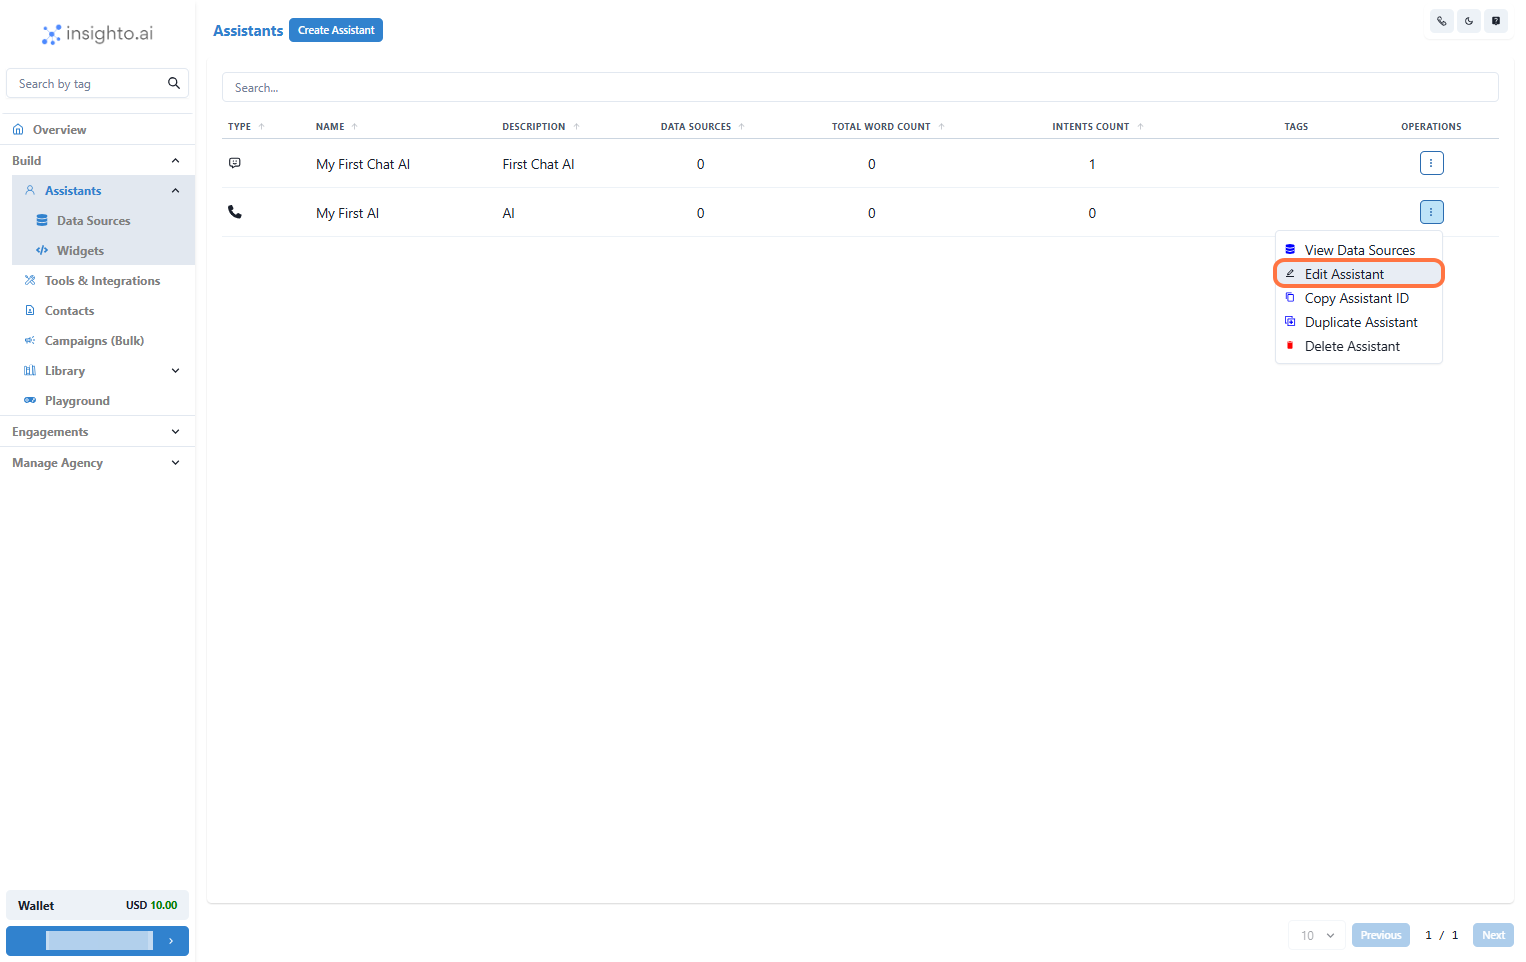The height and width of the screenshot is (962, 1526).
Task: Open the Playground sidebar link
Action: pos(77,400)
